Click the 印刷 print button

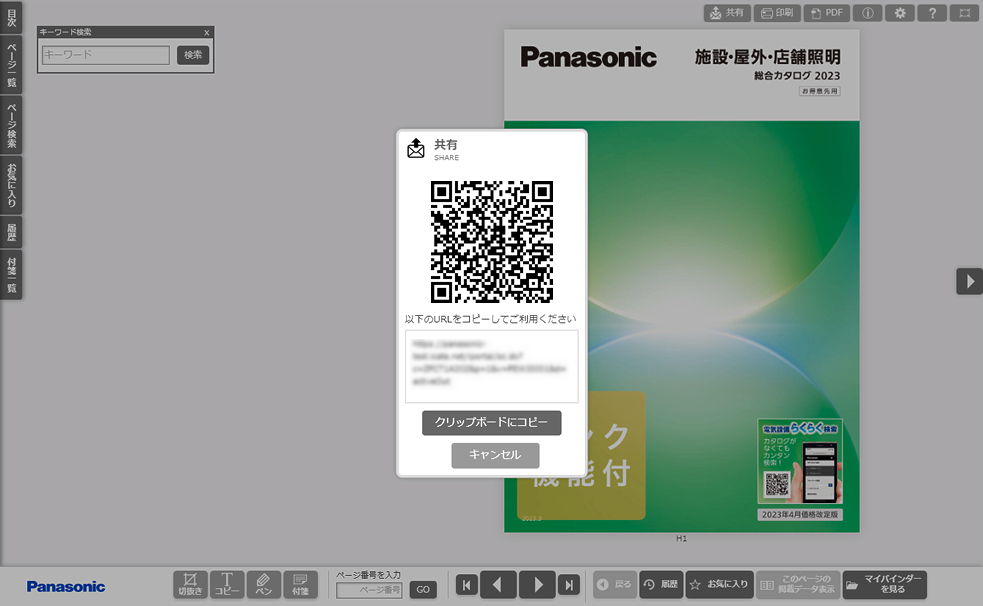pos(777,13)
